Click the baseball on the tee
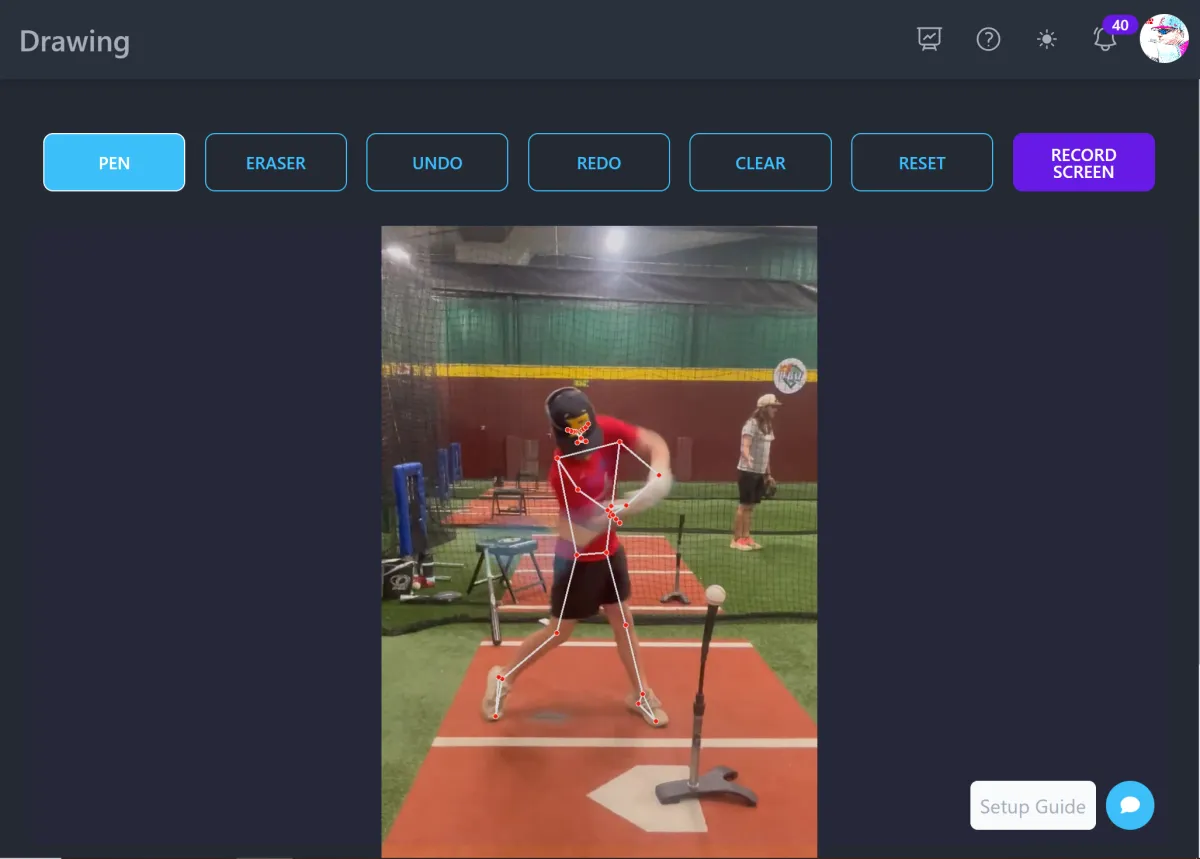This screenshot has width=1200, height=859. (715, 594)
